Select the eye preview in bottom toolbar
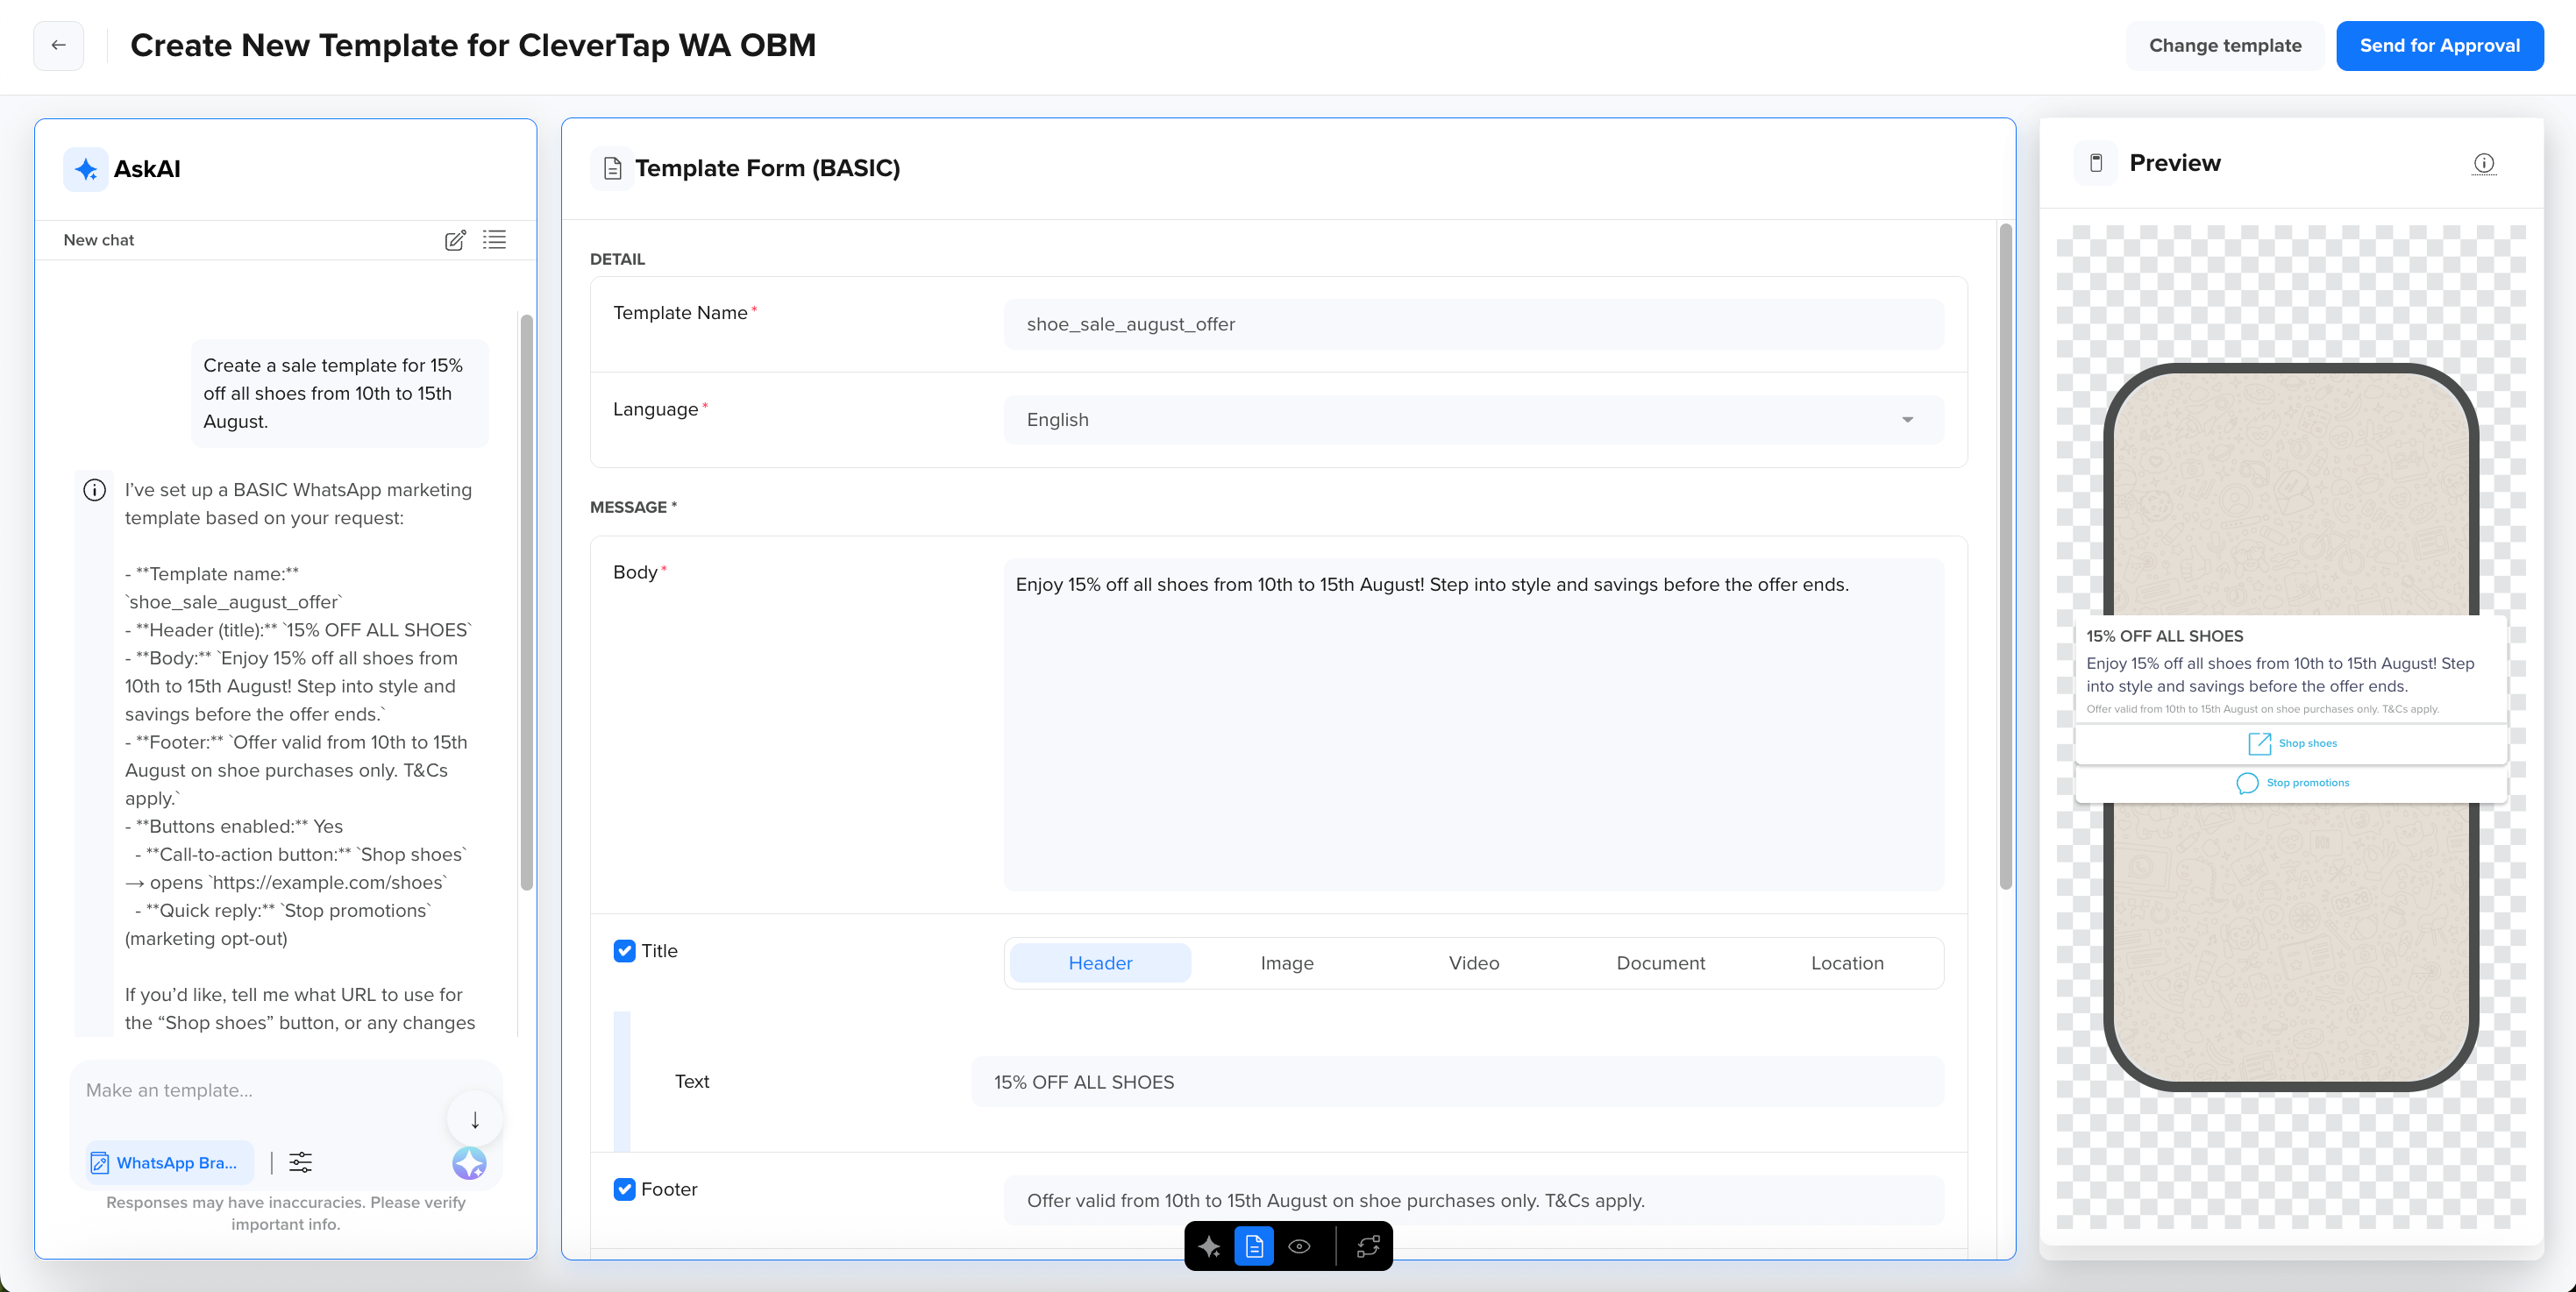The height and width of the screenshot is (1292, 2576). pyautogui.click(x=1299, y=1246)
